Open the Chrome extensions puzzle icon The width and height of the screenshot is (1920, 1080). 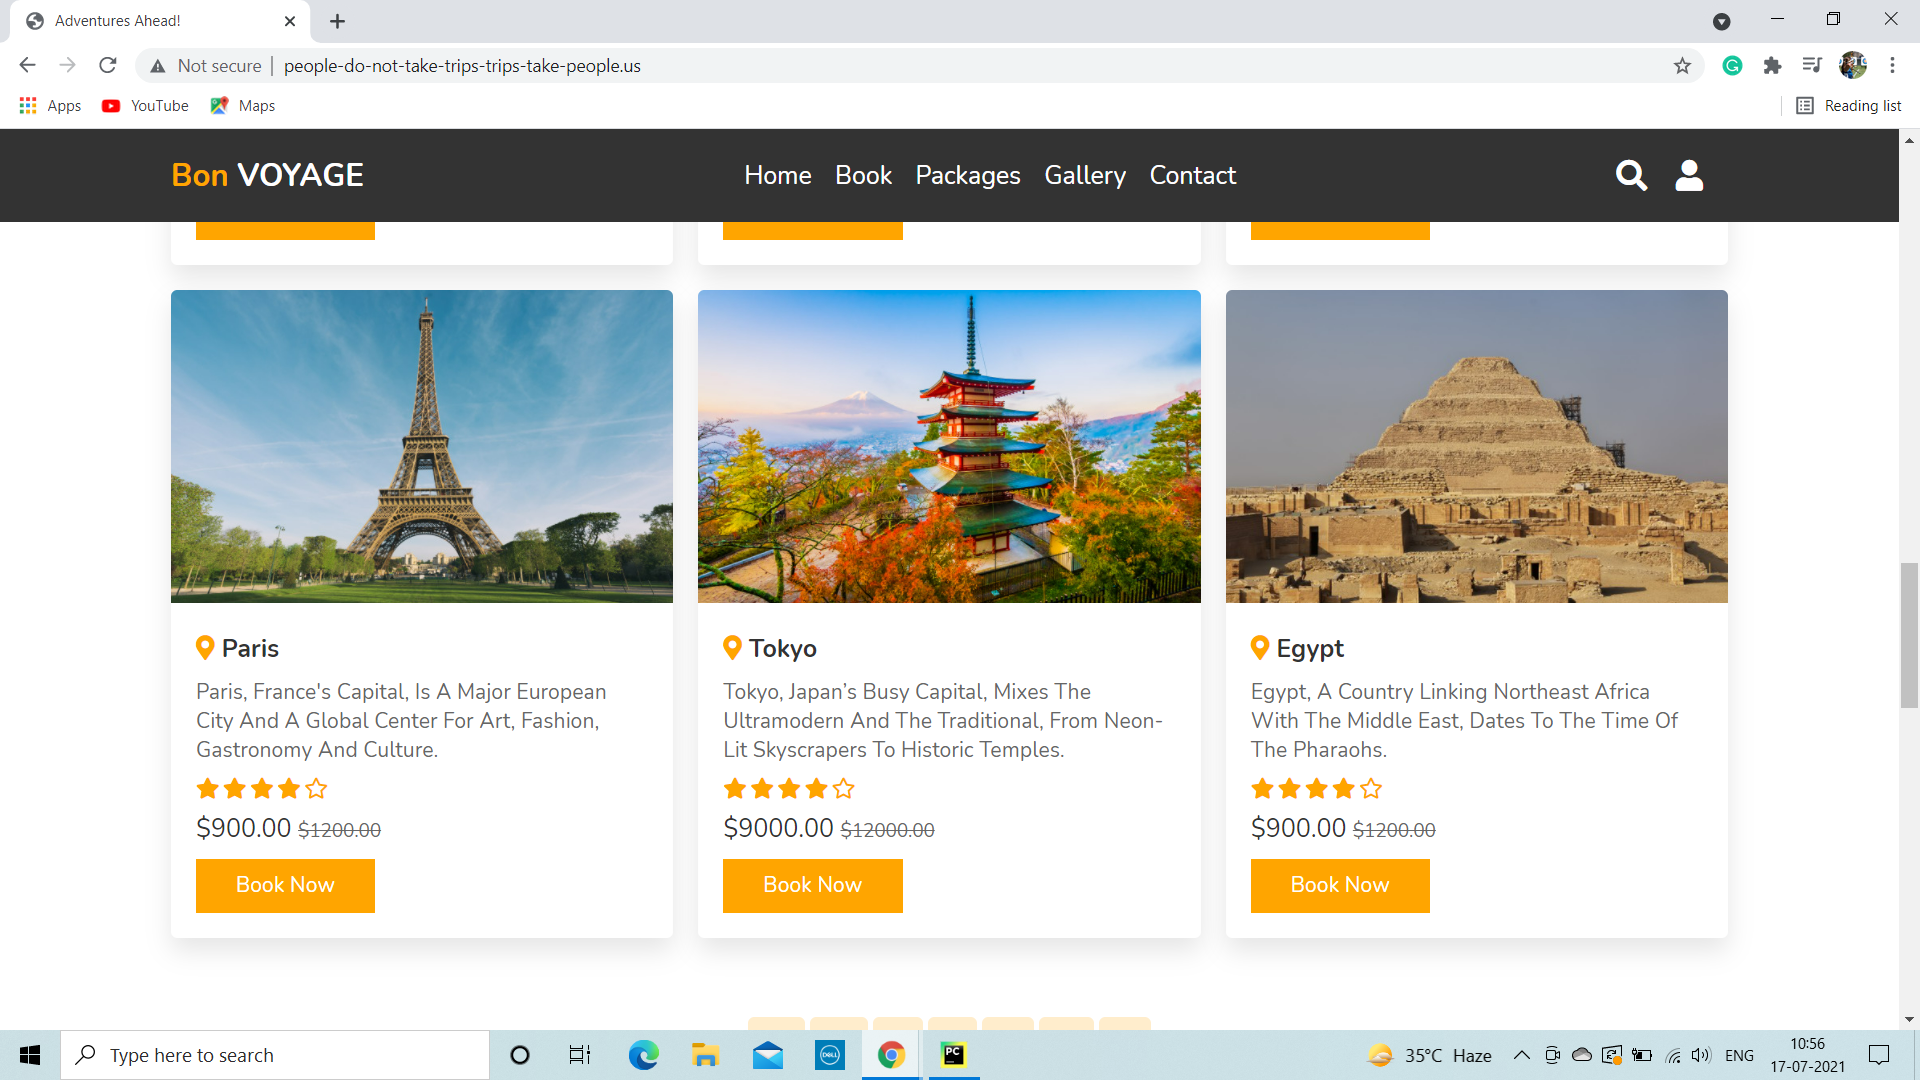1772,66
